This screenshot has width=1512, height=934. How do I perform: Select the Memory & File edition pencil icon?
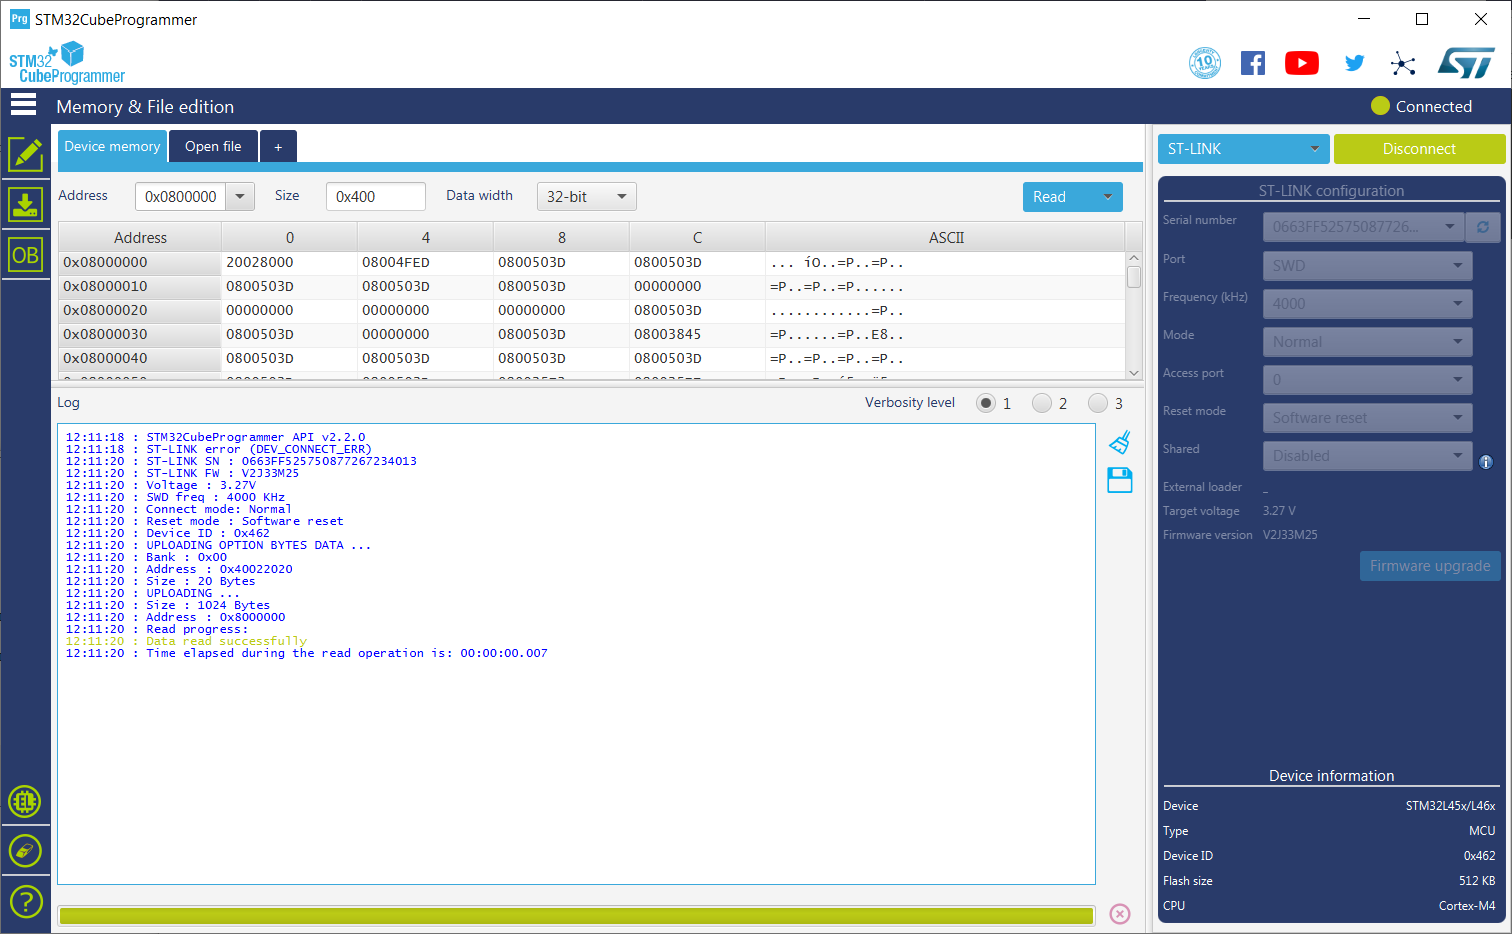coord(26,154)
